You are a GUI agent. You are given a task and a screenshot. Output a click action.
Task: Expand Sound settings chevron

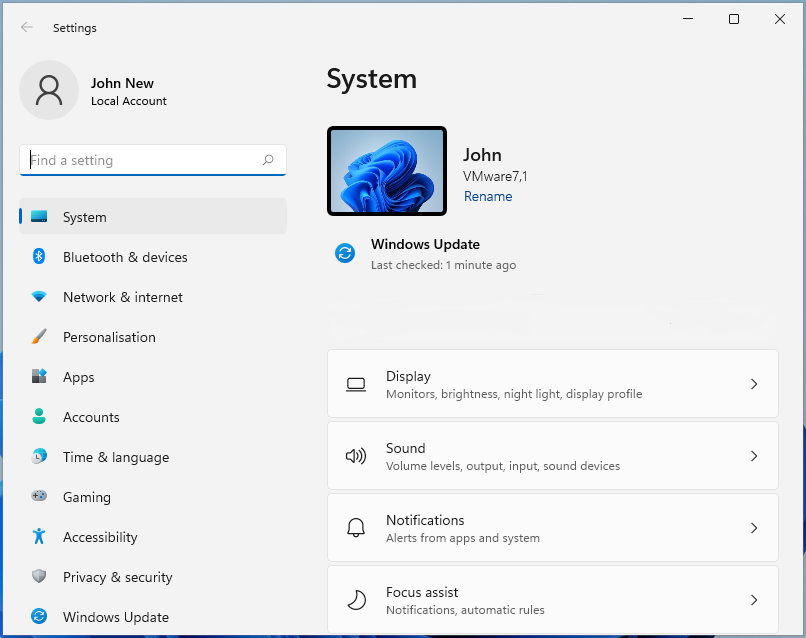[x=754, y=456]
